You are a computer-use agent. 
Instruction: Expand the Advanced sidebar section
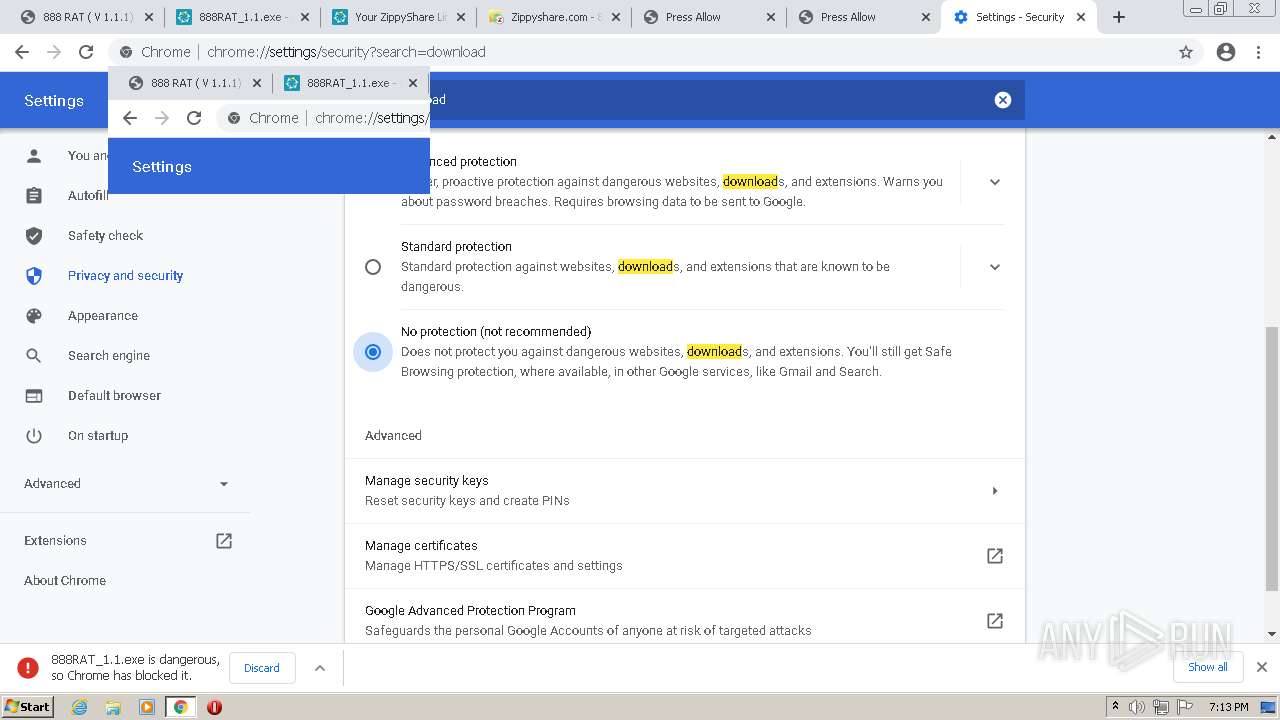point(126,483)
